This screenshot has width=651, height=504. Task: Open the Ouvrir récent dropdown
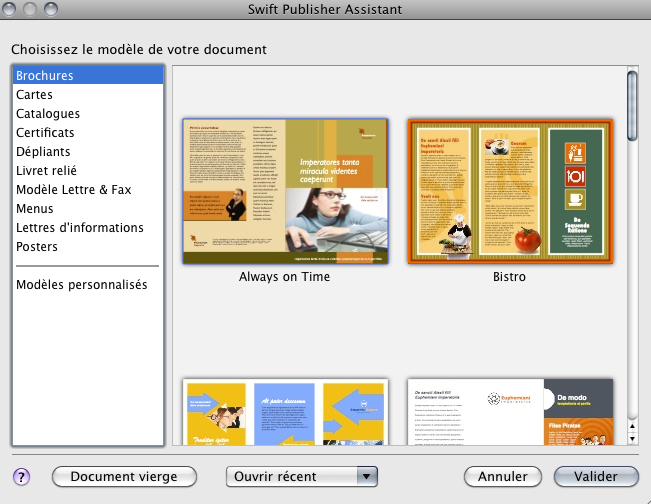click(x=302, y=477)
